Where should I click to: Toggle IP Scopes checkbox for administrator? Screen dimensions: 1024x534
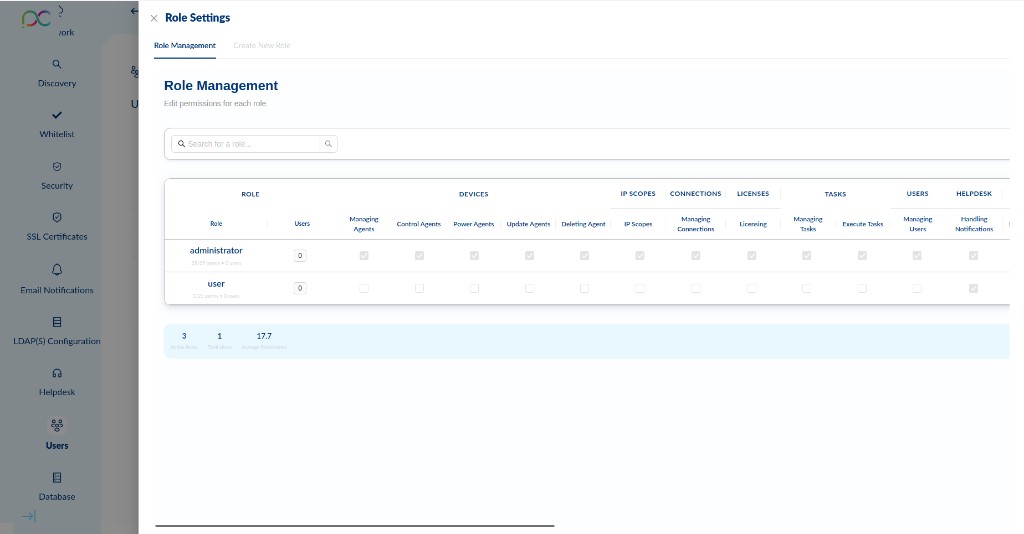639,256
